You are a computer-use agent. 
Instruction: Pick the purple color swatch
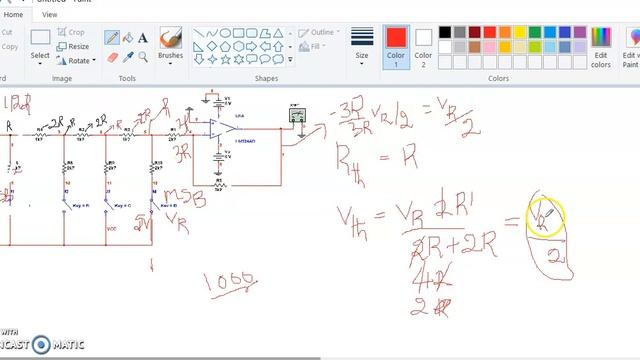click(580, 32)
